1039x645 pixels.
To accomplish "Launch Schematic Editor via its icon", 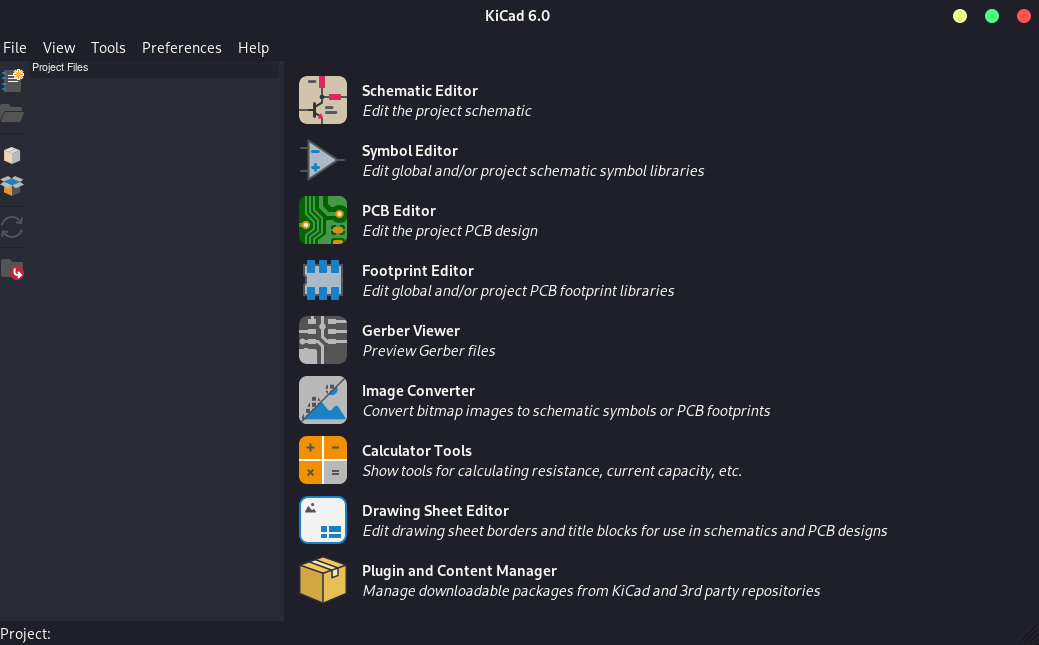I will pyautogui.click(x=323, y=100).
